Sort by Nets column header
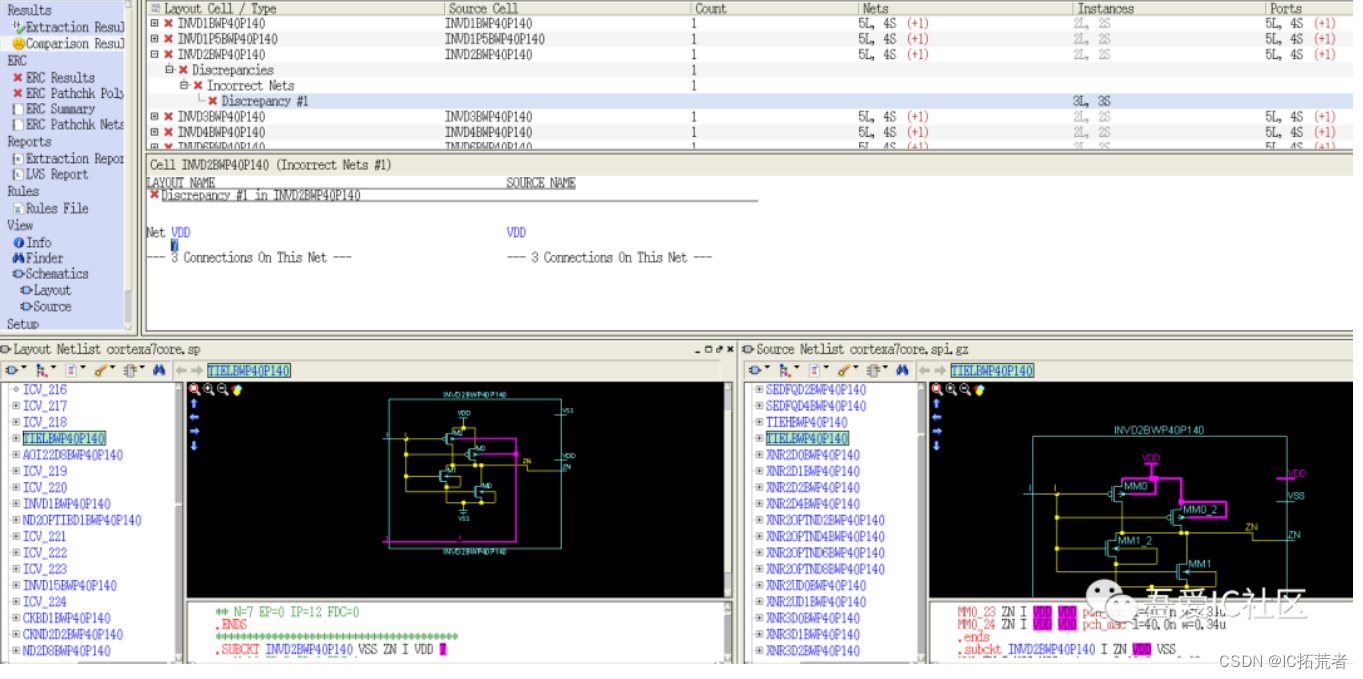Image resolution: width=1363 pixels, height=679 pixels. (x=964, y=8)
